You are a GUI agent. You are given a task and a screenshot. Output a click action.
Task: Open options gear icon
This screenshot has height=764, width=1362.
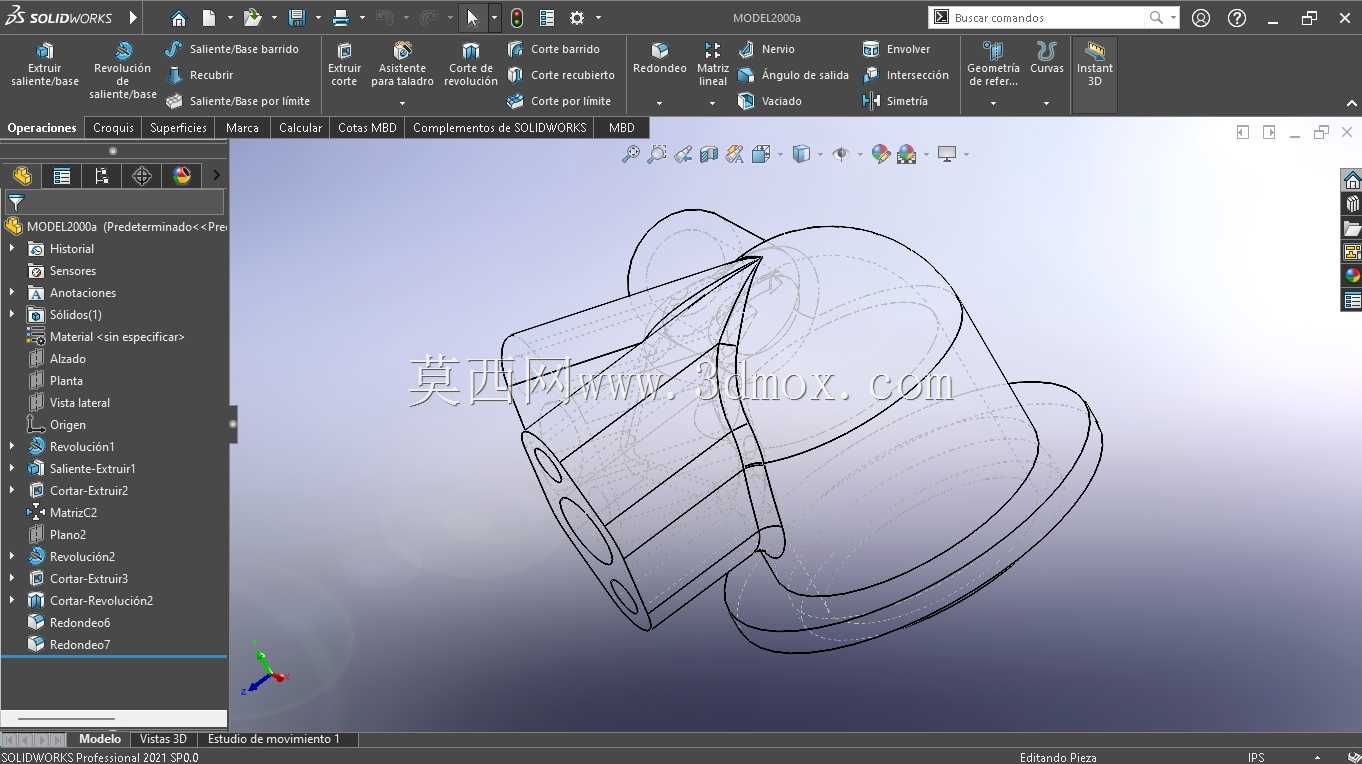coord(577,18)
